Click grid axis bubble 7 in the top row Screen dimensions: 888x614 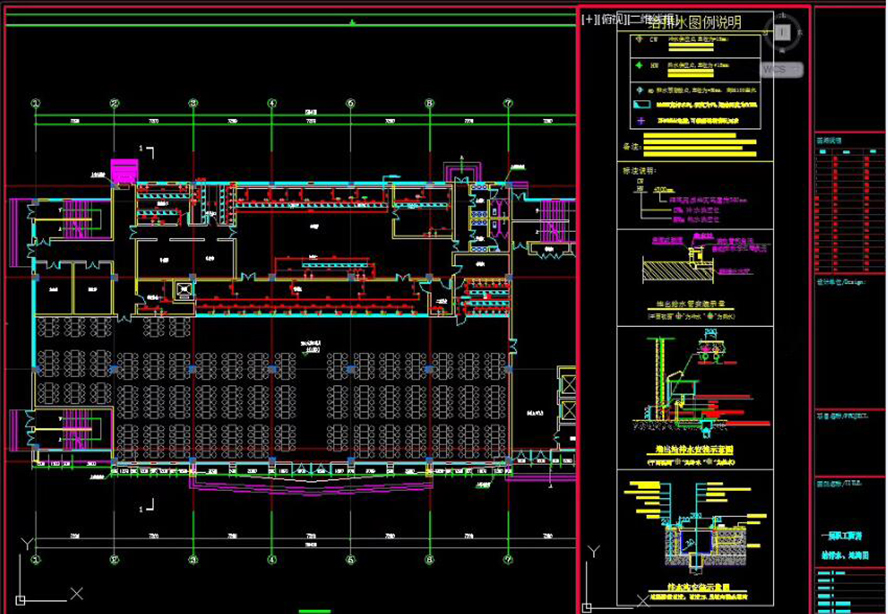508,103
